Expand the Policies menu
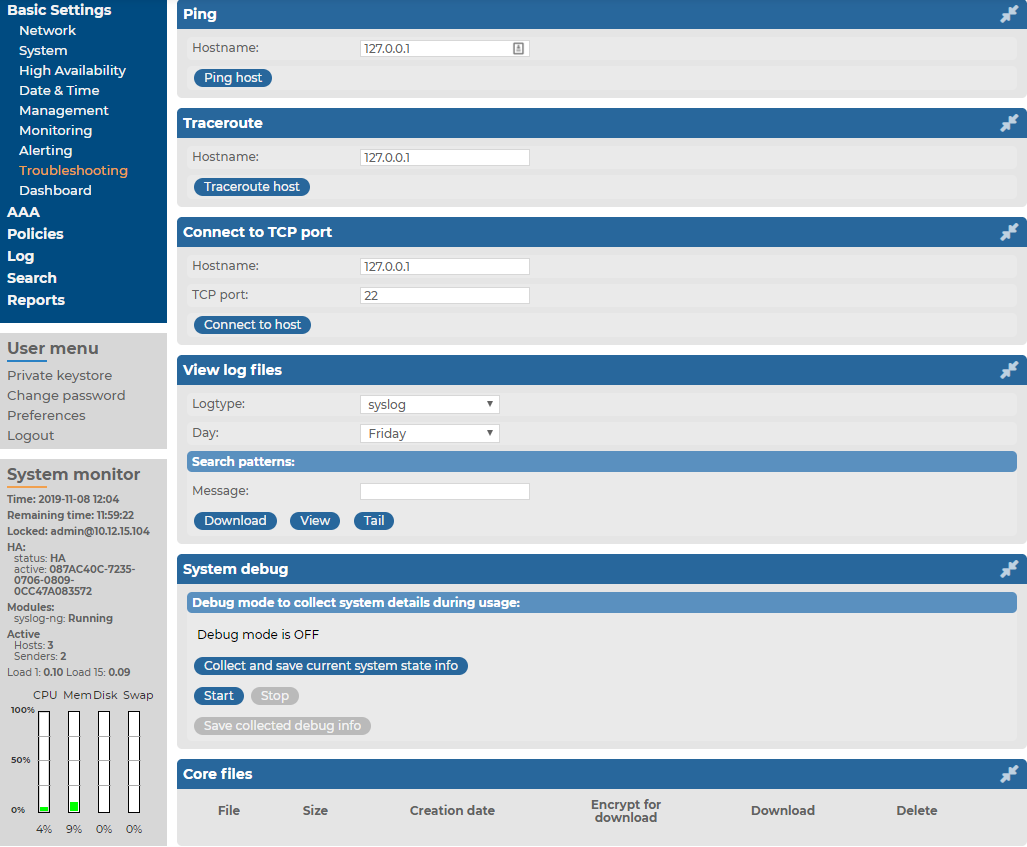 click(35, 234)
